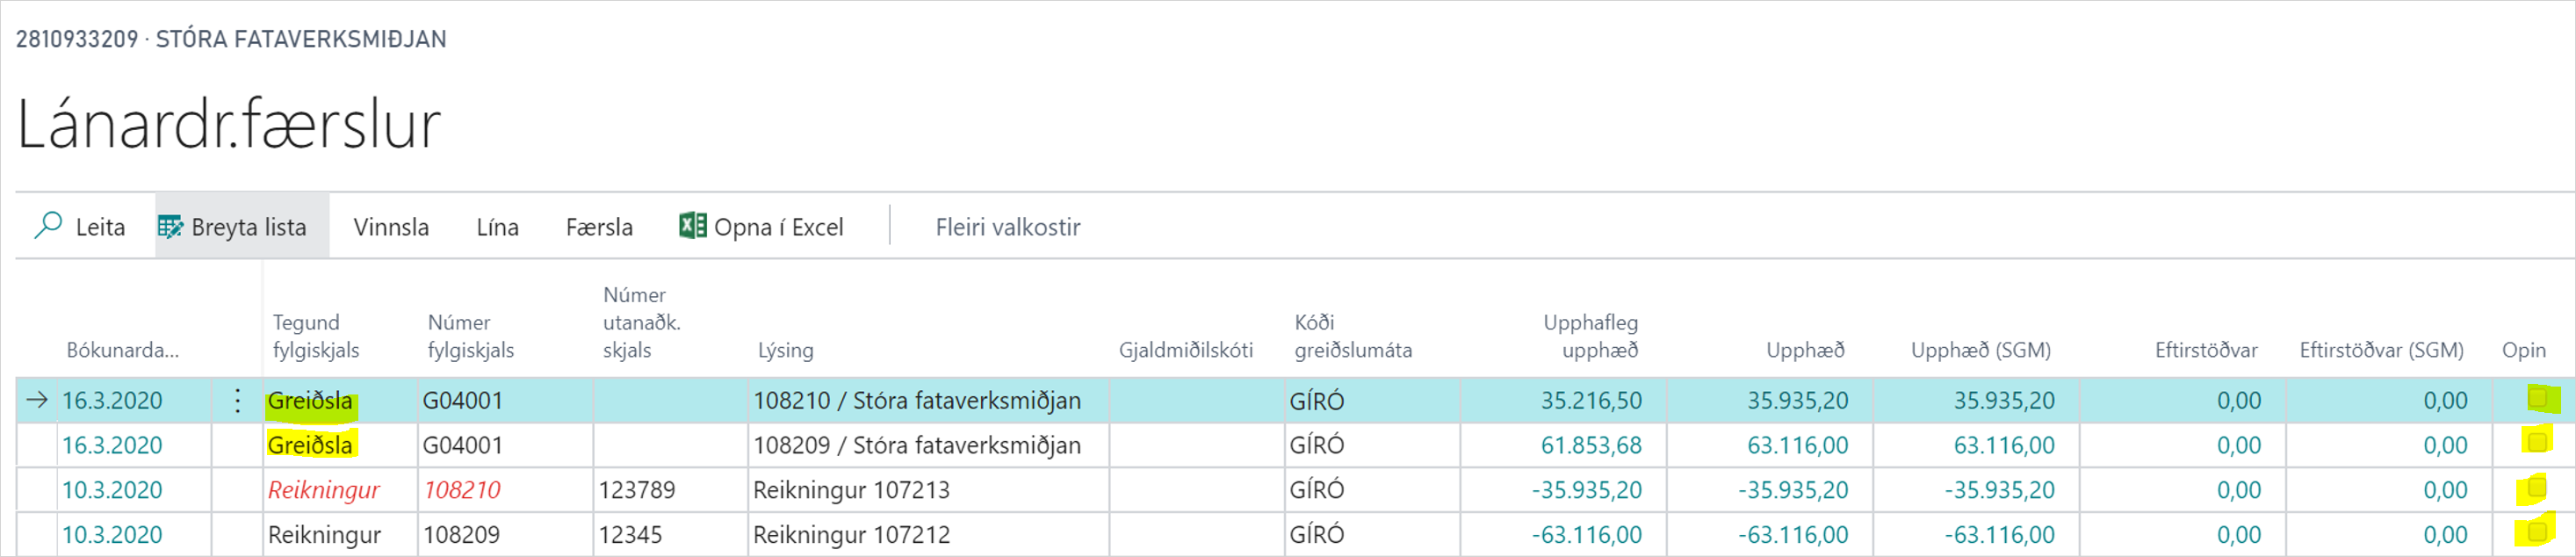Click the Breyta lista edit list icon
This screenshot has width=2576, height=557.
click(x=170, y=227)
